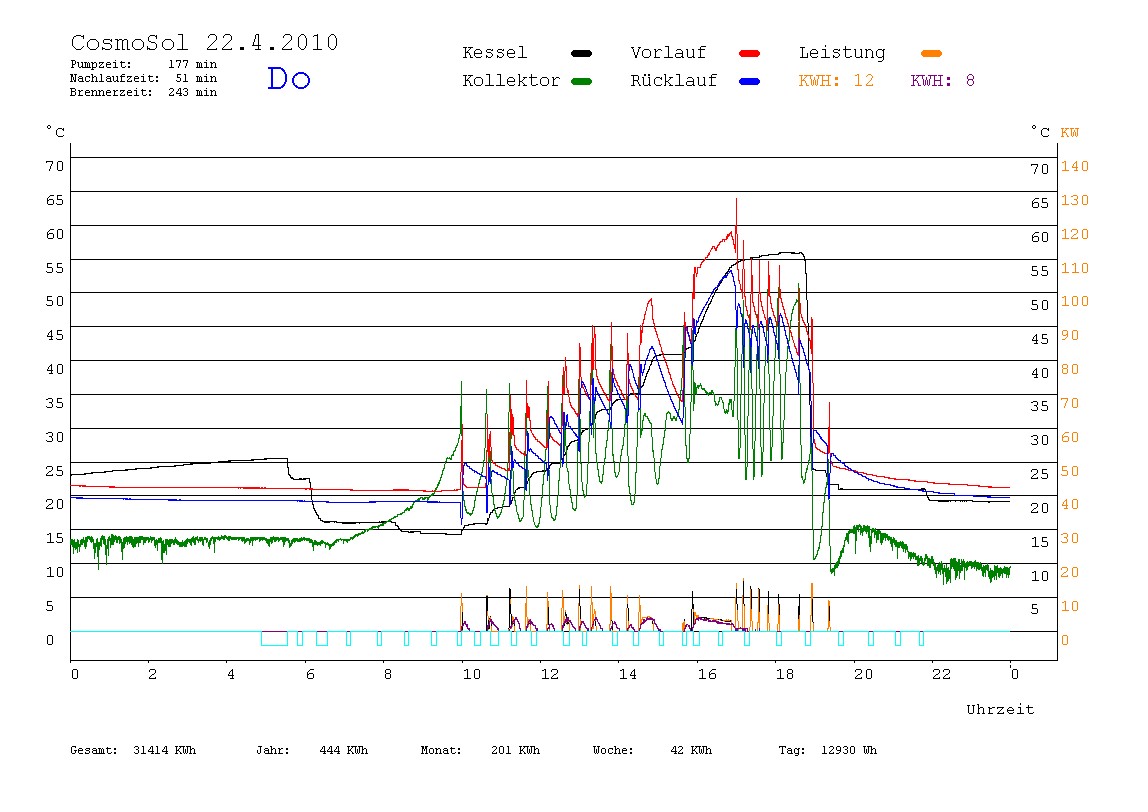The width and height of the screenshot is (1148, 812).
Task: Click the orange 'KWH: 12' value
Action: (836, 81)
